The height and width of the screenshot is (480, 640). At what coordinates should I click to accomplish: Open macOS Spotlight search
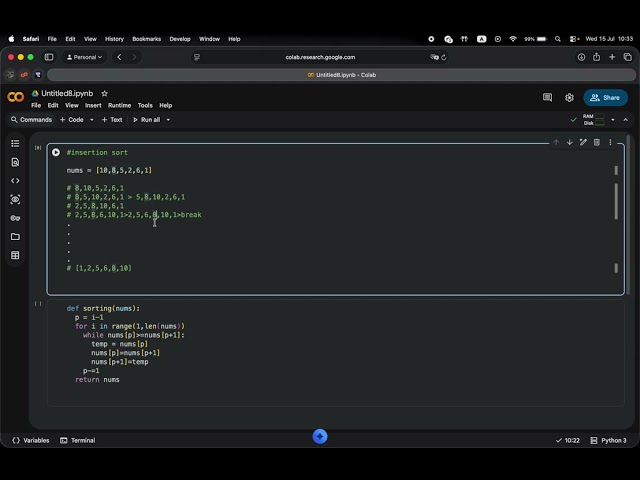click(558, 39)
